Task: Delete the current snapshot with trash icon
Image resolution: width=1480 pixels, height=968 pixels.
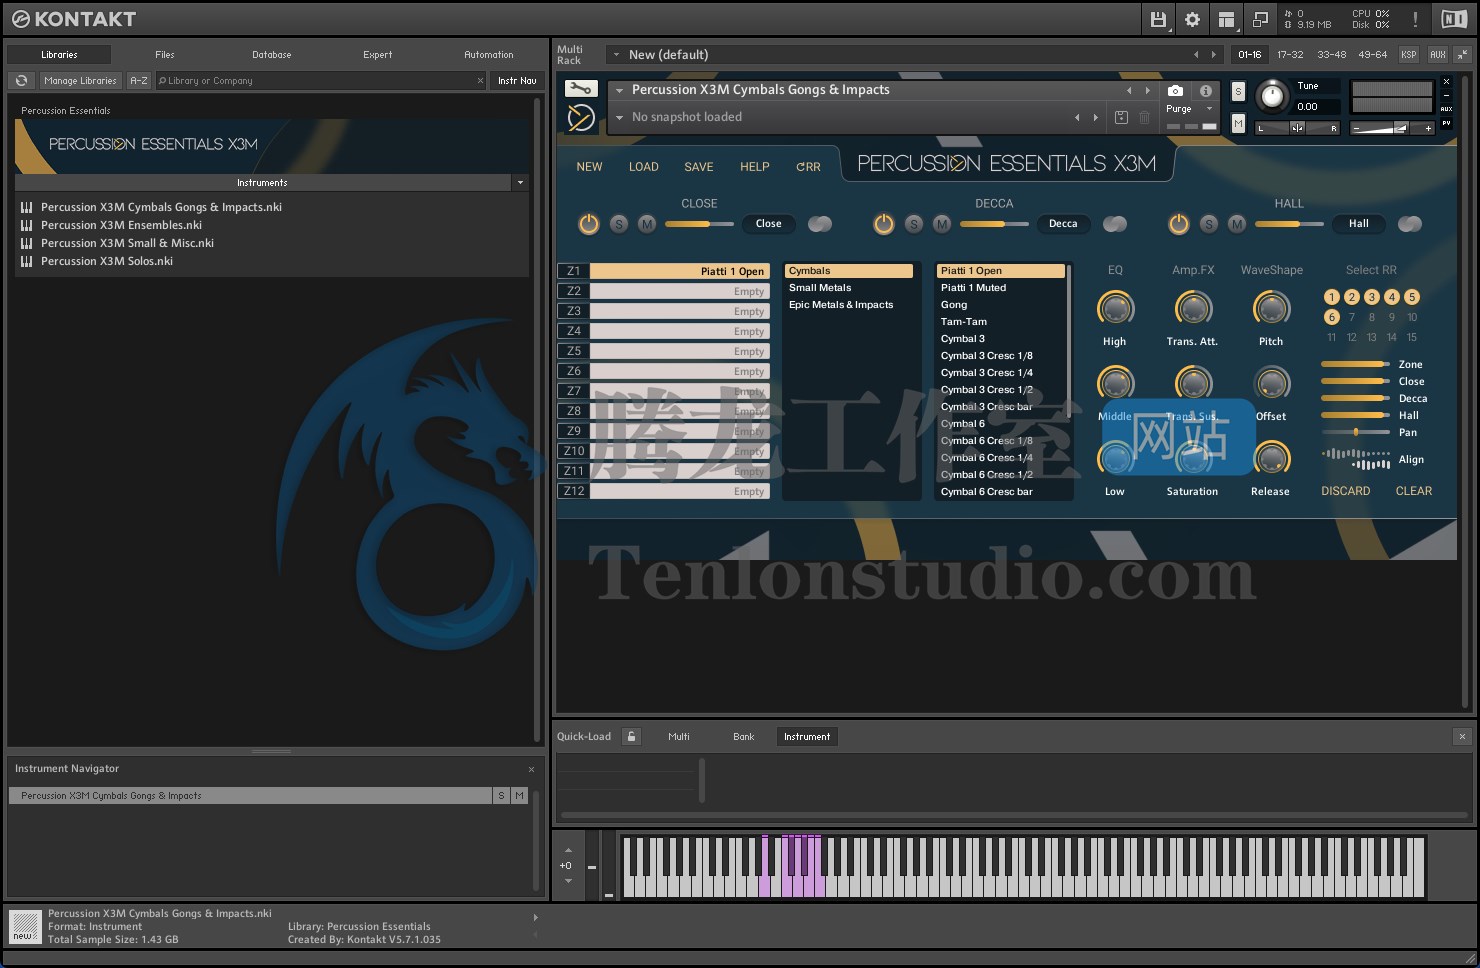Action: [x=1145, y=117]
